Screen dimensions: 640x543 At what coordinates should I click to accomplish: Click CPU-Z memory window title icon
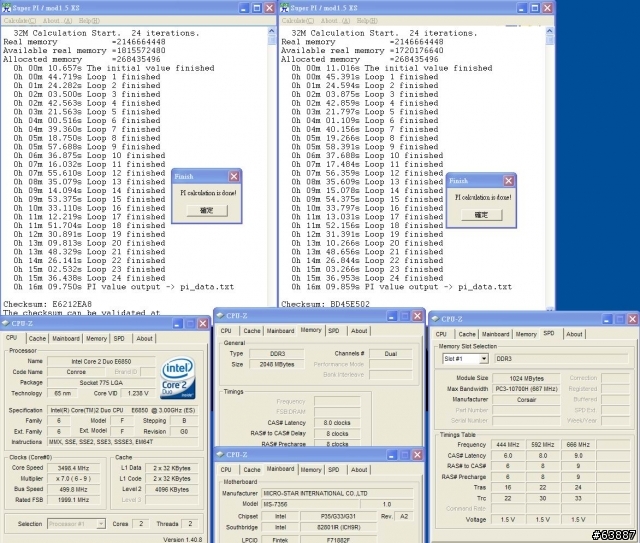pos(220,316)
